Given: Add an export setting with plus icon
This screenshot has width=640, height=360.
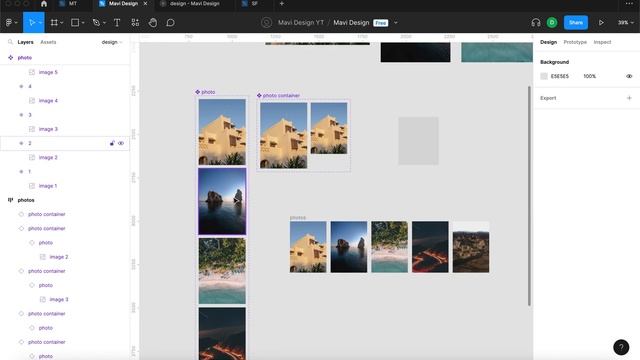Looking at the screenshot, I should 629,98.
